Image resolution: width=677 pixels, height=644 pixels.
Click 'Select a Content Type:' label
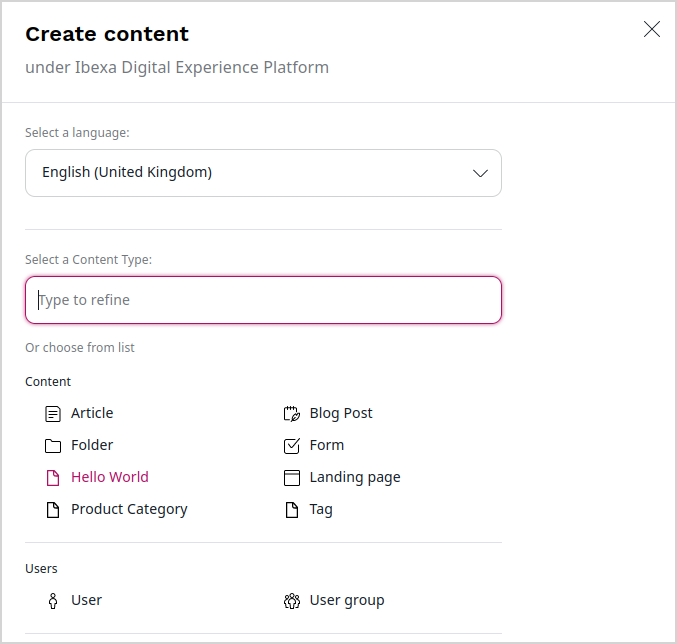(x=89, y=260)
